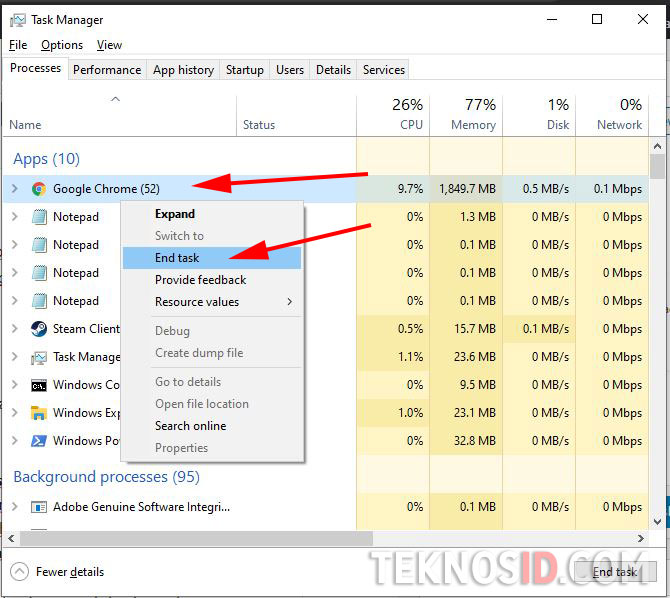
Task: Click the Fewer details arrow icon
Action: 19,571
